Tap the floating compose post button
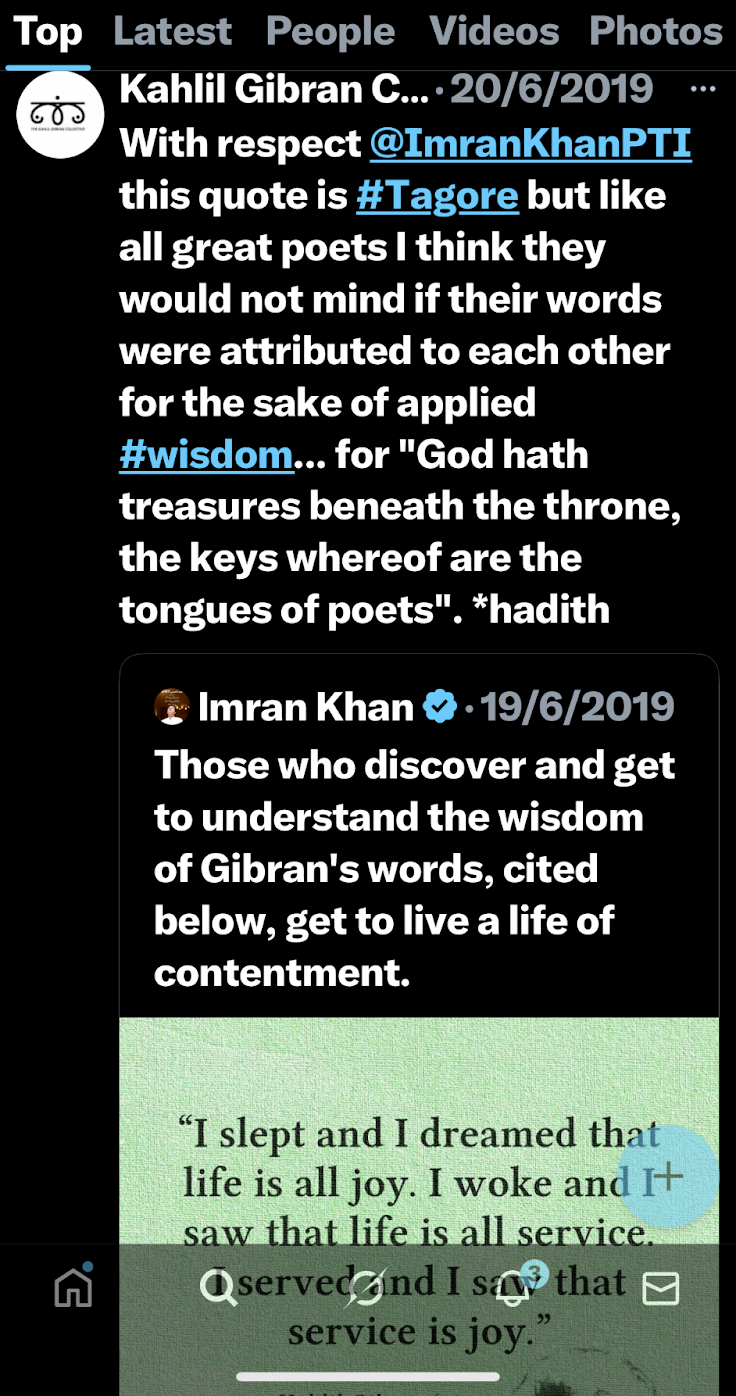Screen dimensions: 736x1396 coord(668,1177)
